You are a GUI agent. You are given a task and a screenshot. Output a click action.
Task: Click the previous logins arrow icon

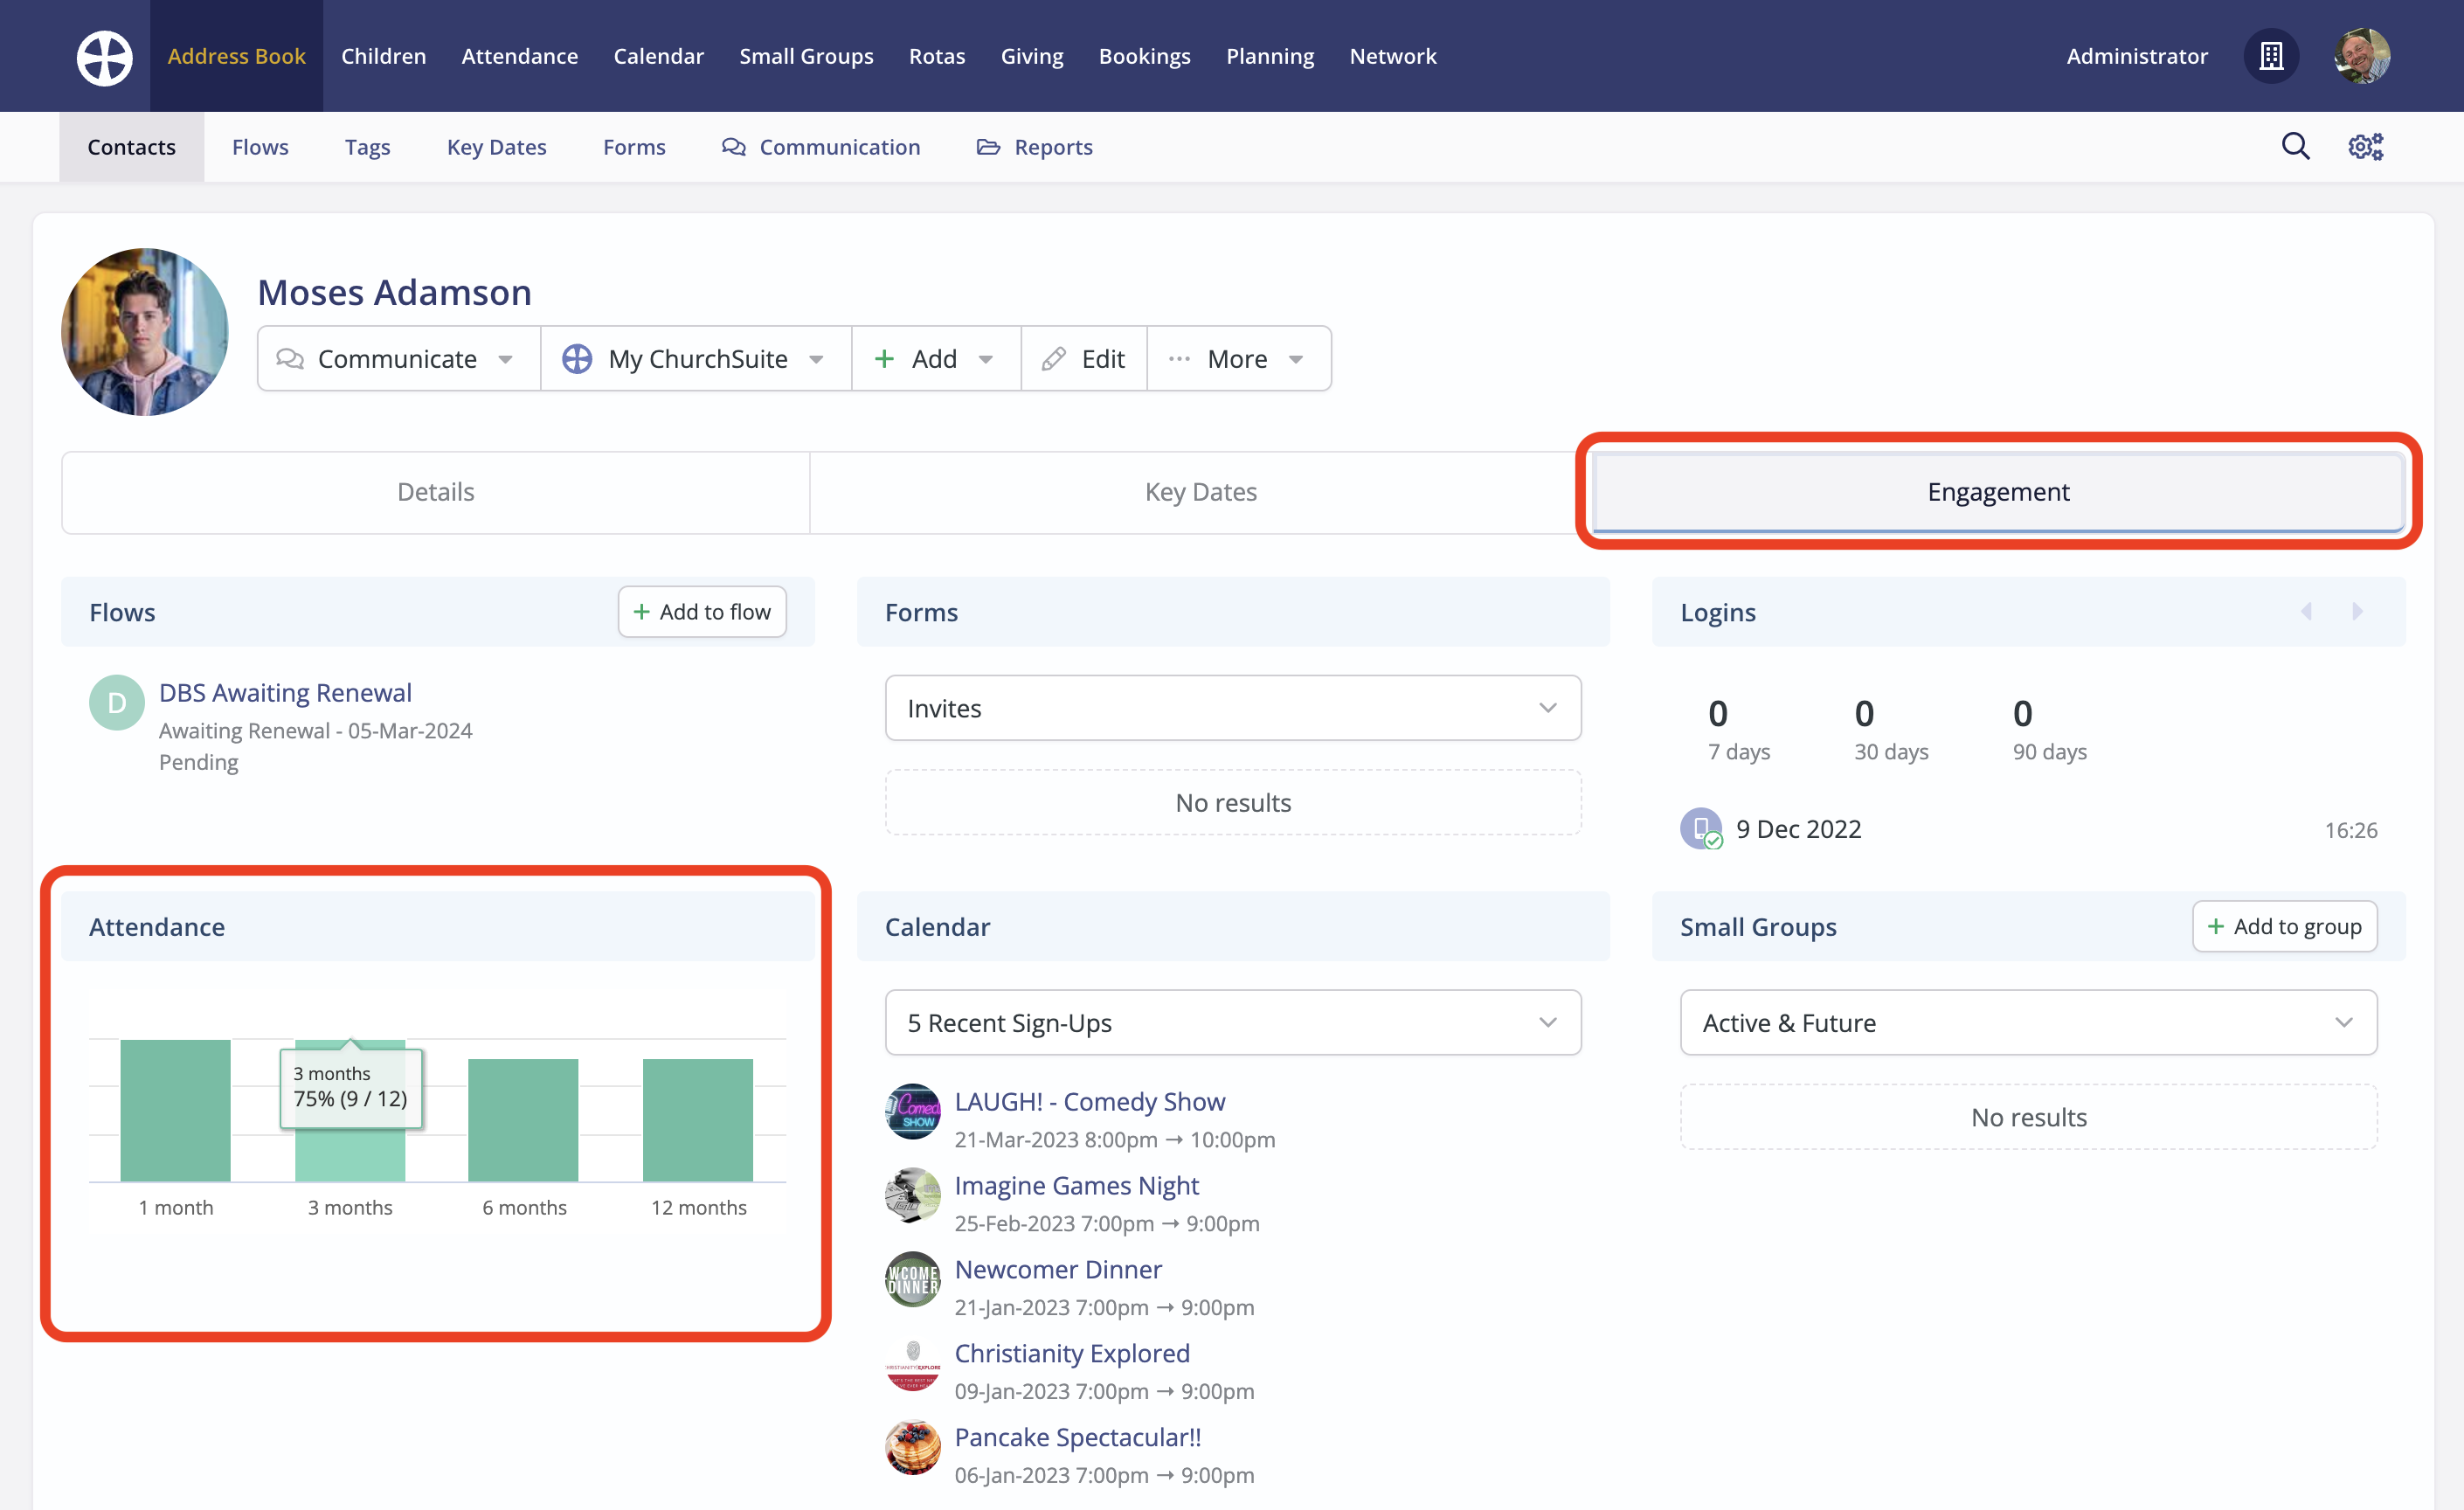[x=2306, y=611]
